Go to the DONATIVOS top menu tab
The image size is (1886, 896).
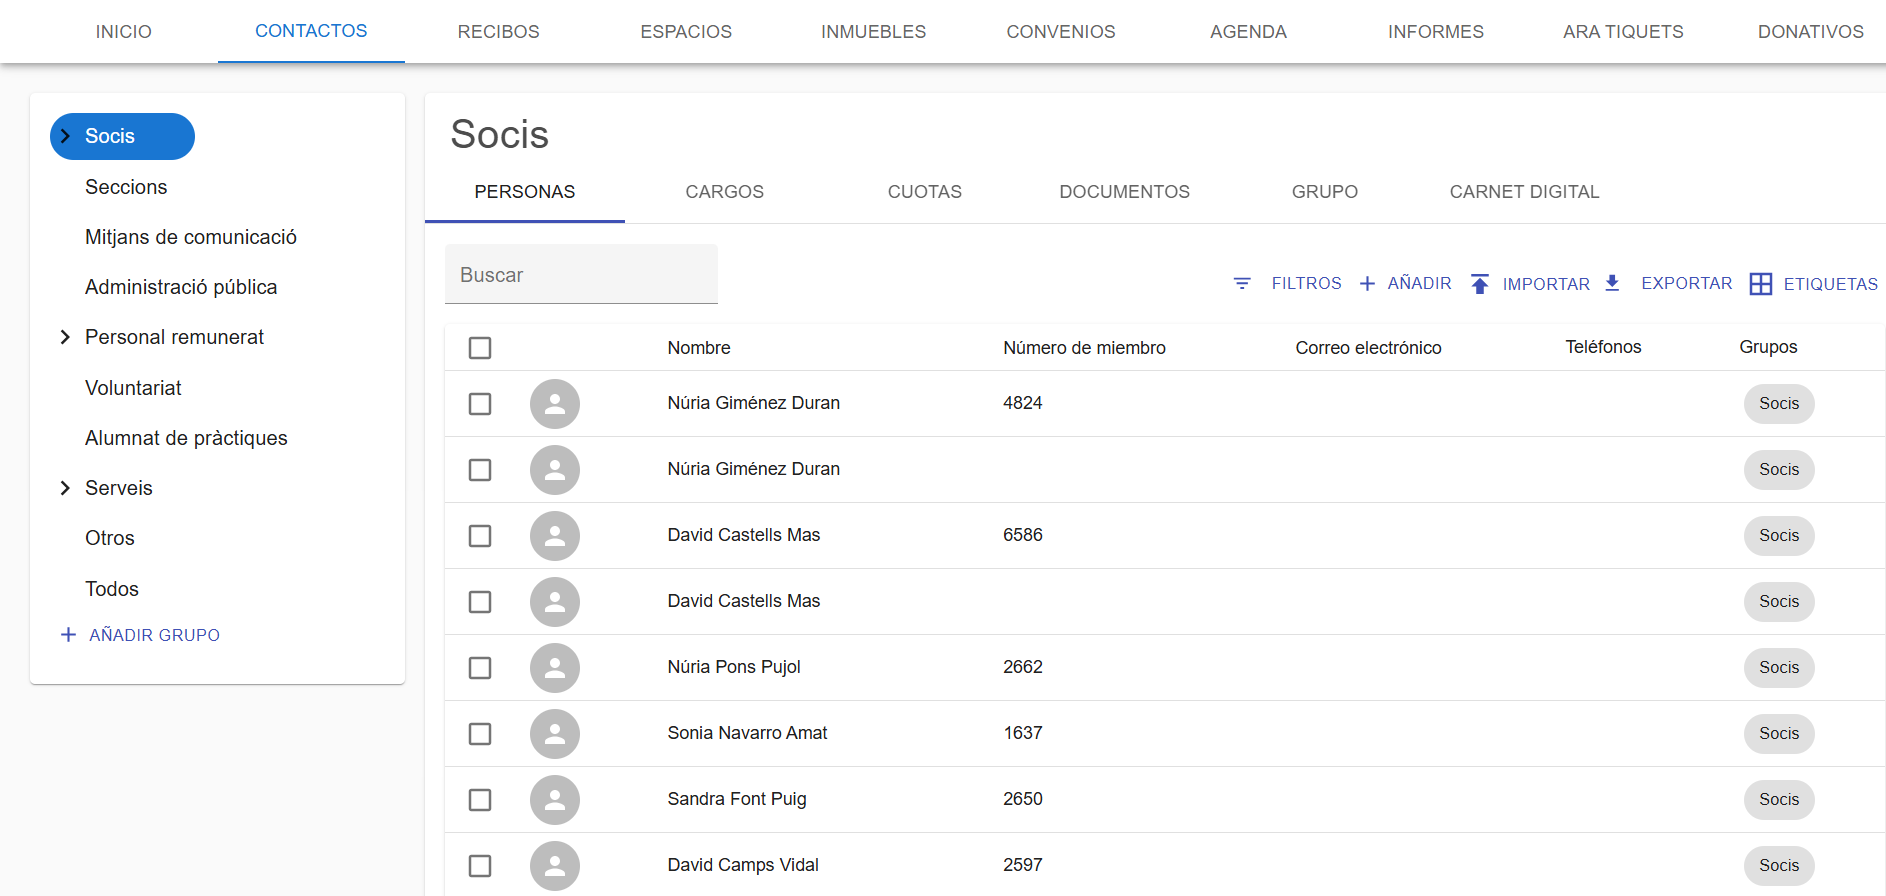[1811, 32]
